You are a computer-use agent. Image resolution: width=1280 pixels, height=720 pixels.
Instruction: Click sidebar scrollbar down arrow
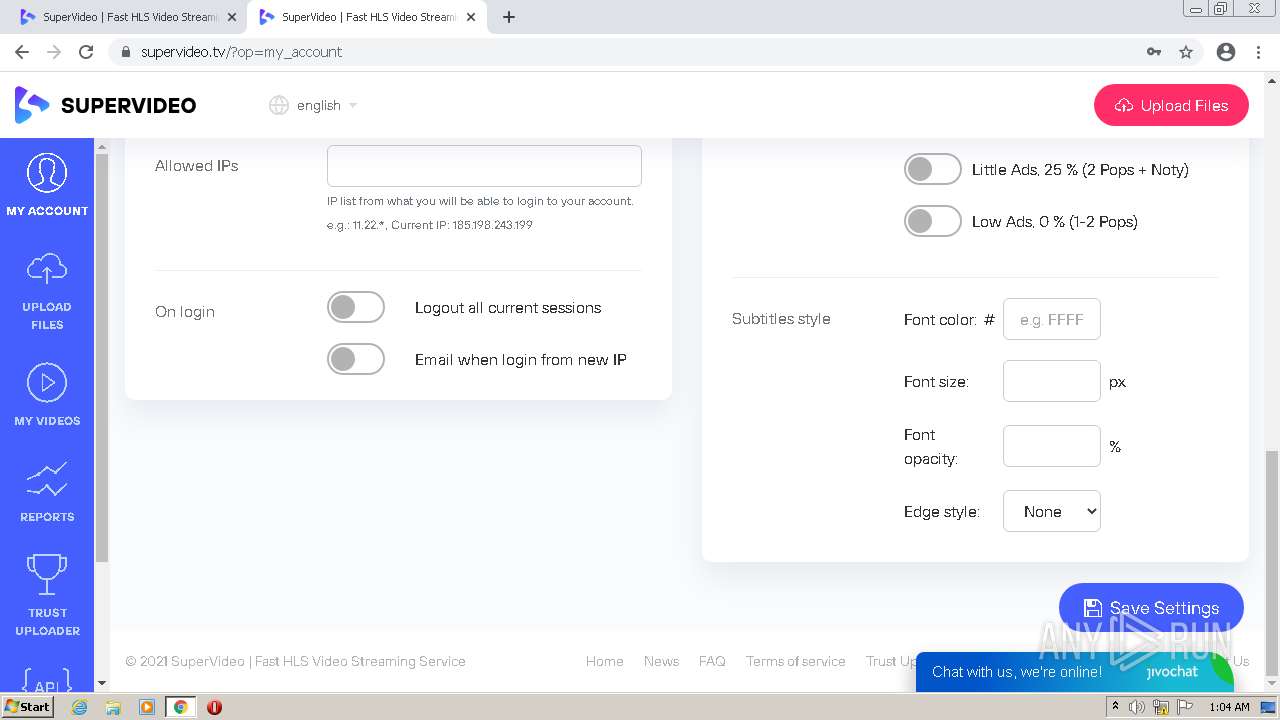tap(102, 684)
